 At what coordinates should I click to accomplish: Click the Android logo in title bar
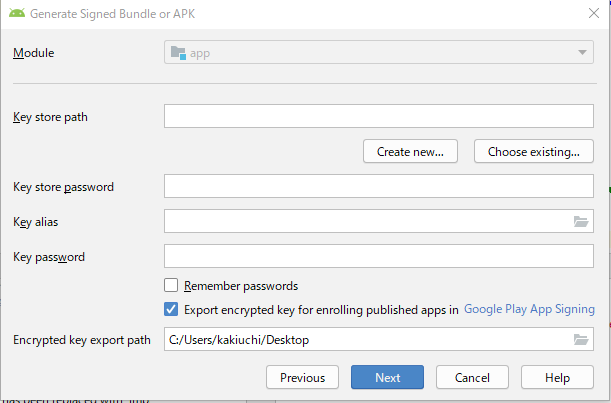pos(15,13)
